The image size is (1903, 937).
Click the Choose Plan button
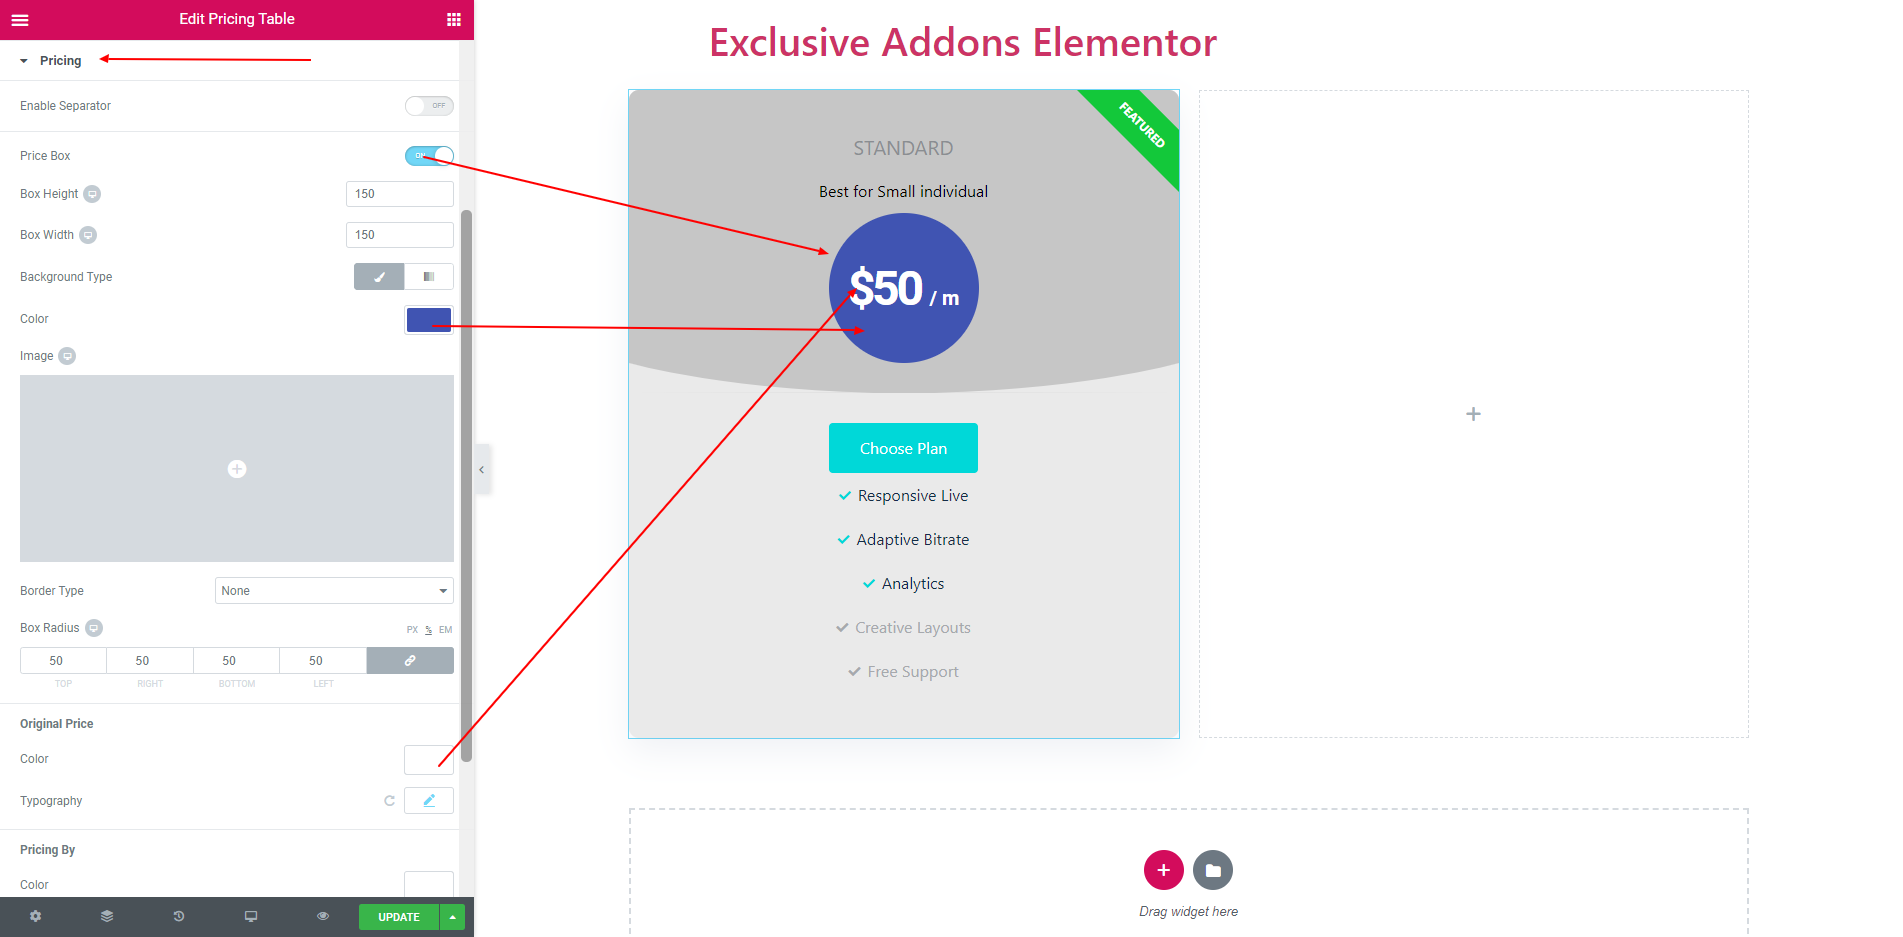pos(903,448)
